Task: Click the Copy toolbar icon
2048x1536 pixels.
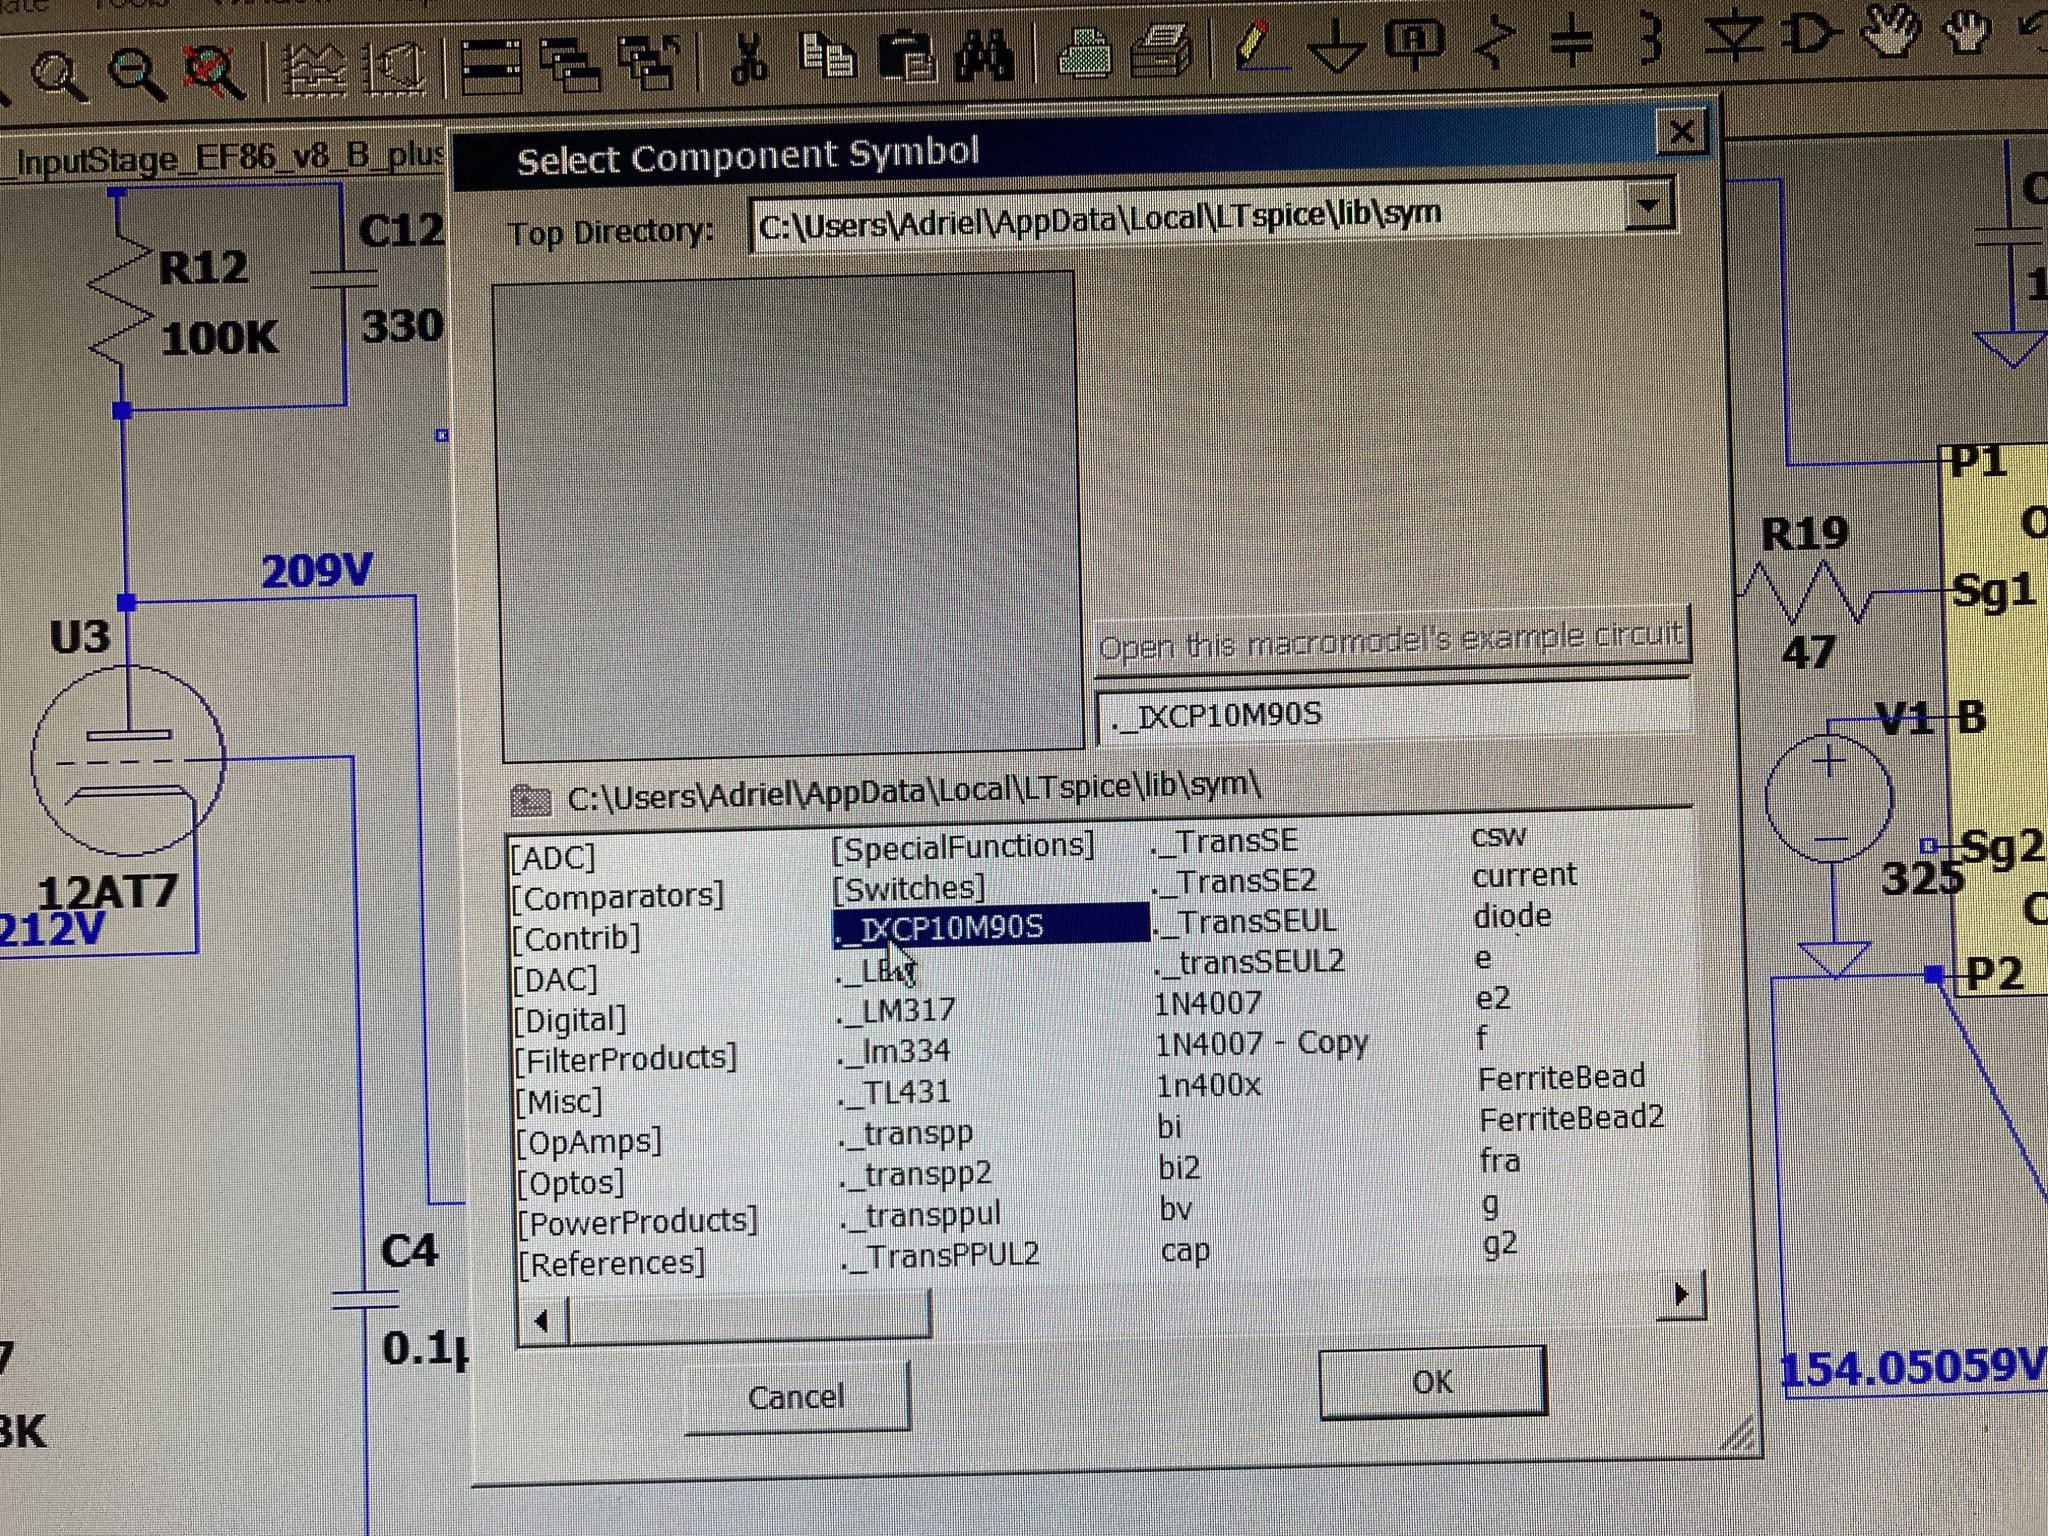Action: pos(826,56)
